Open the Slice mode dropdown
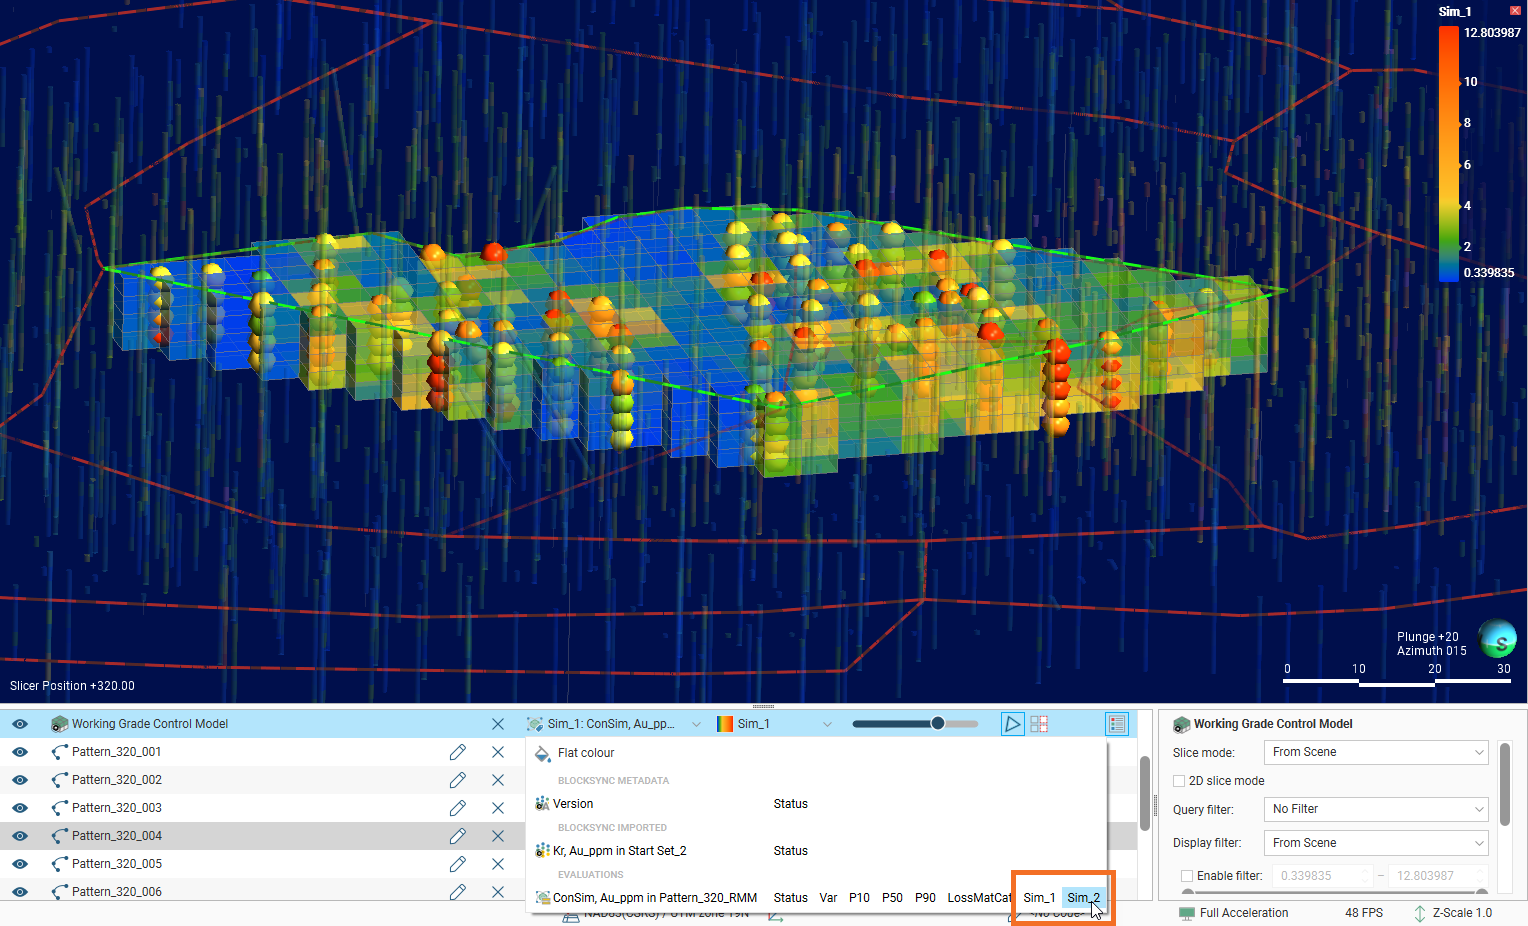The image size is (1528, 926). point(1376,752)
